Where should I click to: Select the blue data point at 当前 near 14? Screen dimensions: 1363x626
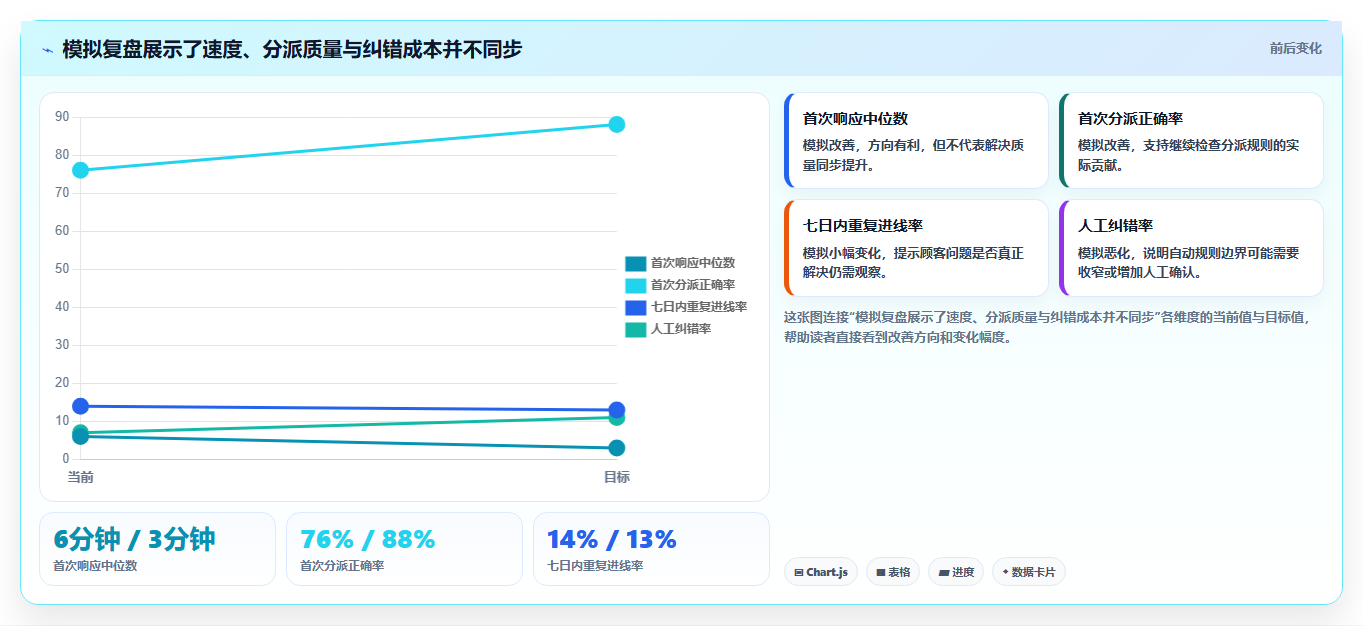(x=80, y=406)
